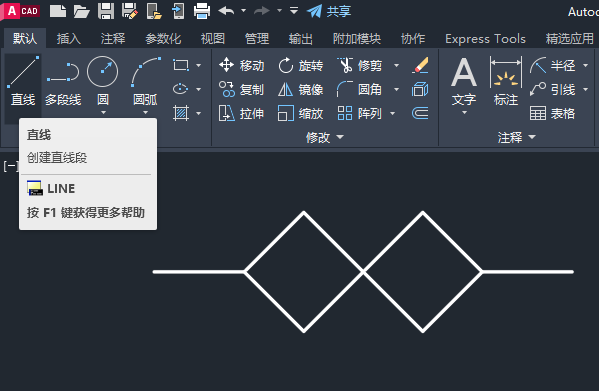Click the 缩放 scale tool

tap(301, 113)
